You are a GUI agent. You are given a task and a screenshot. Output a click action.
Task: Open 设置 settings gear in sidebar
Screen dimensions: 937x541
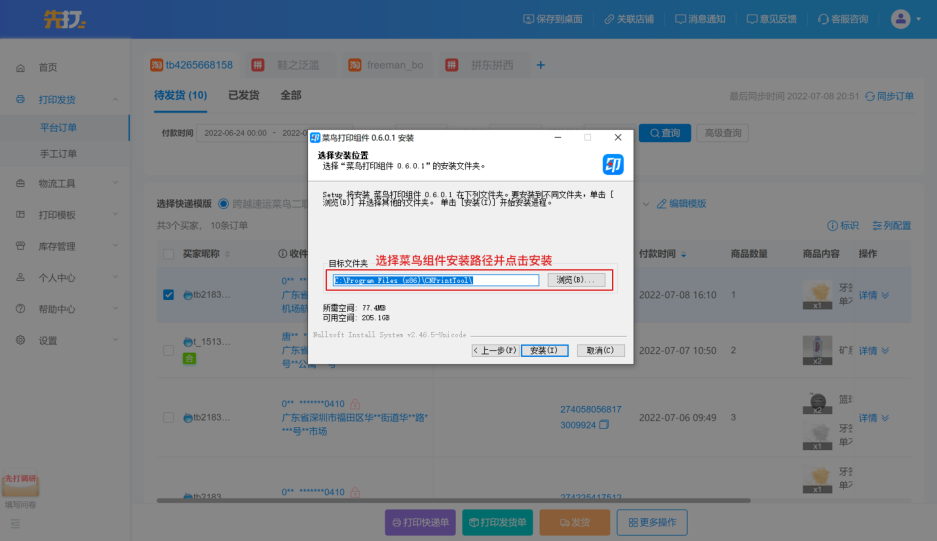[20, 341]
